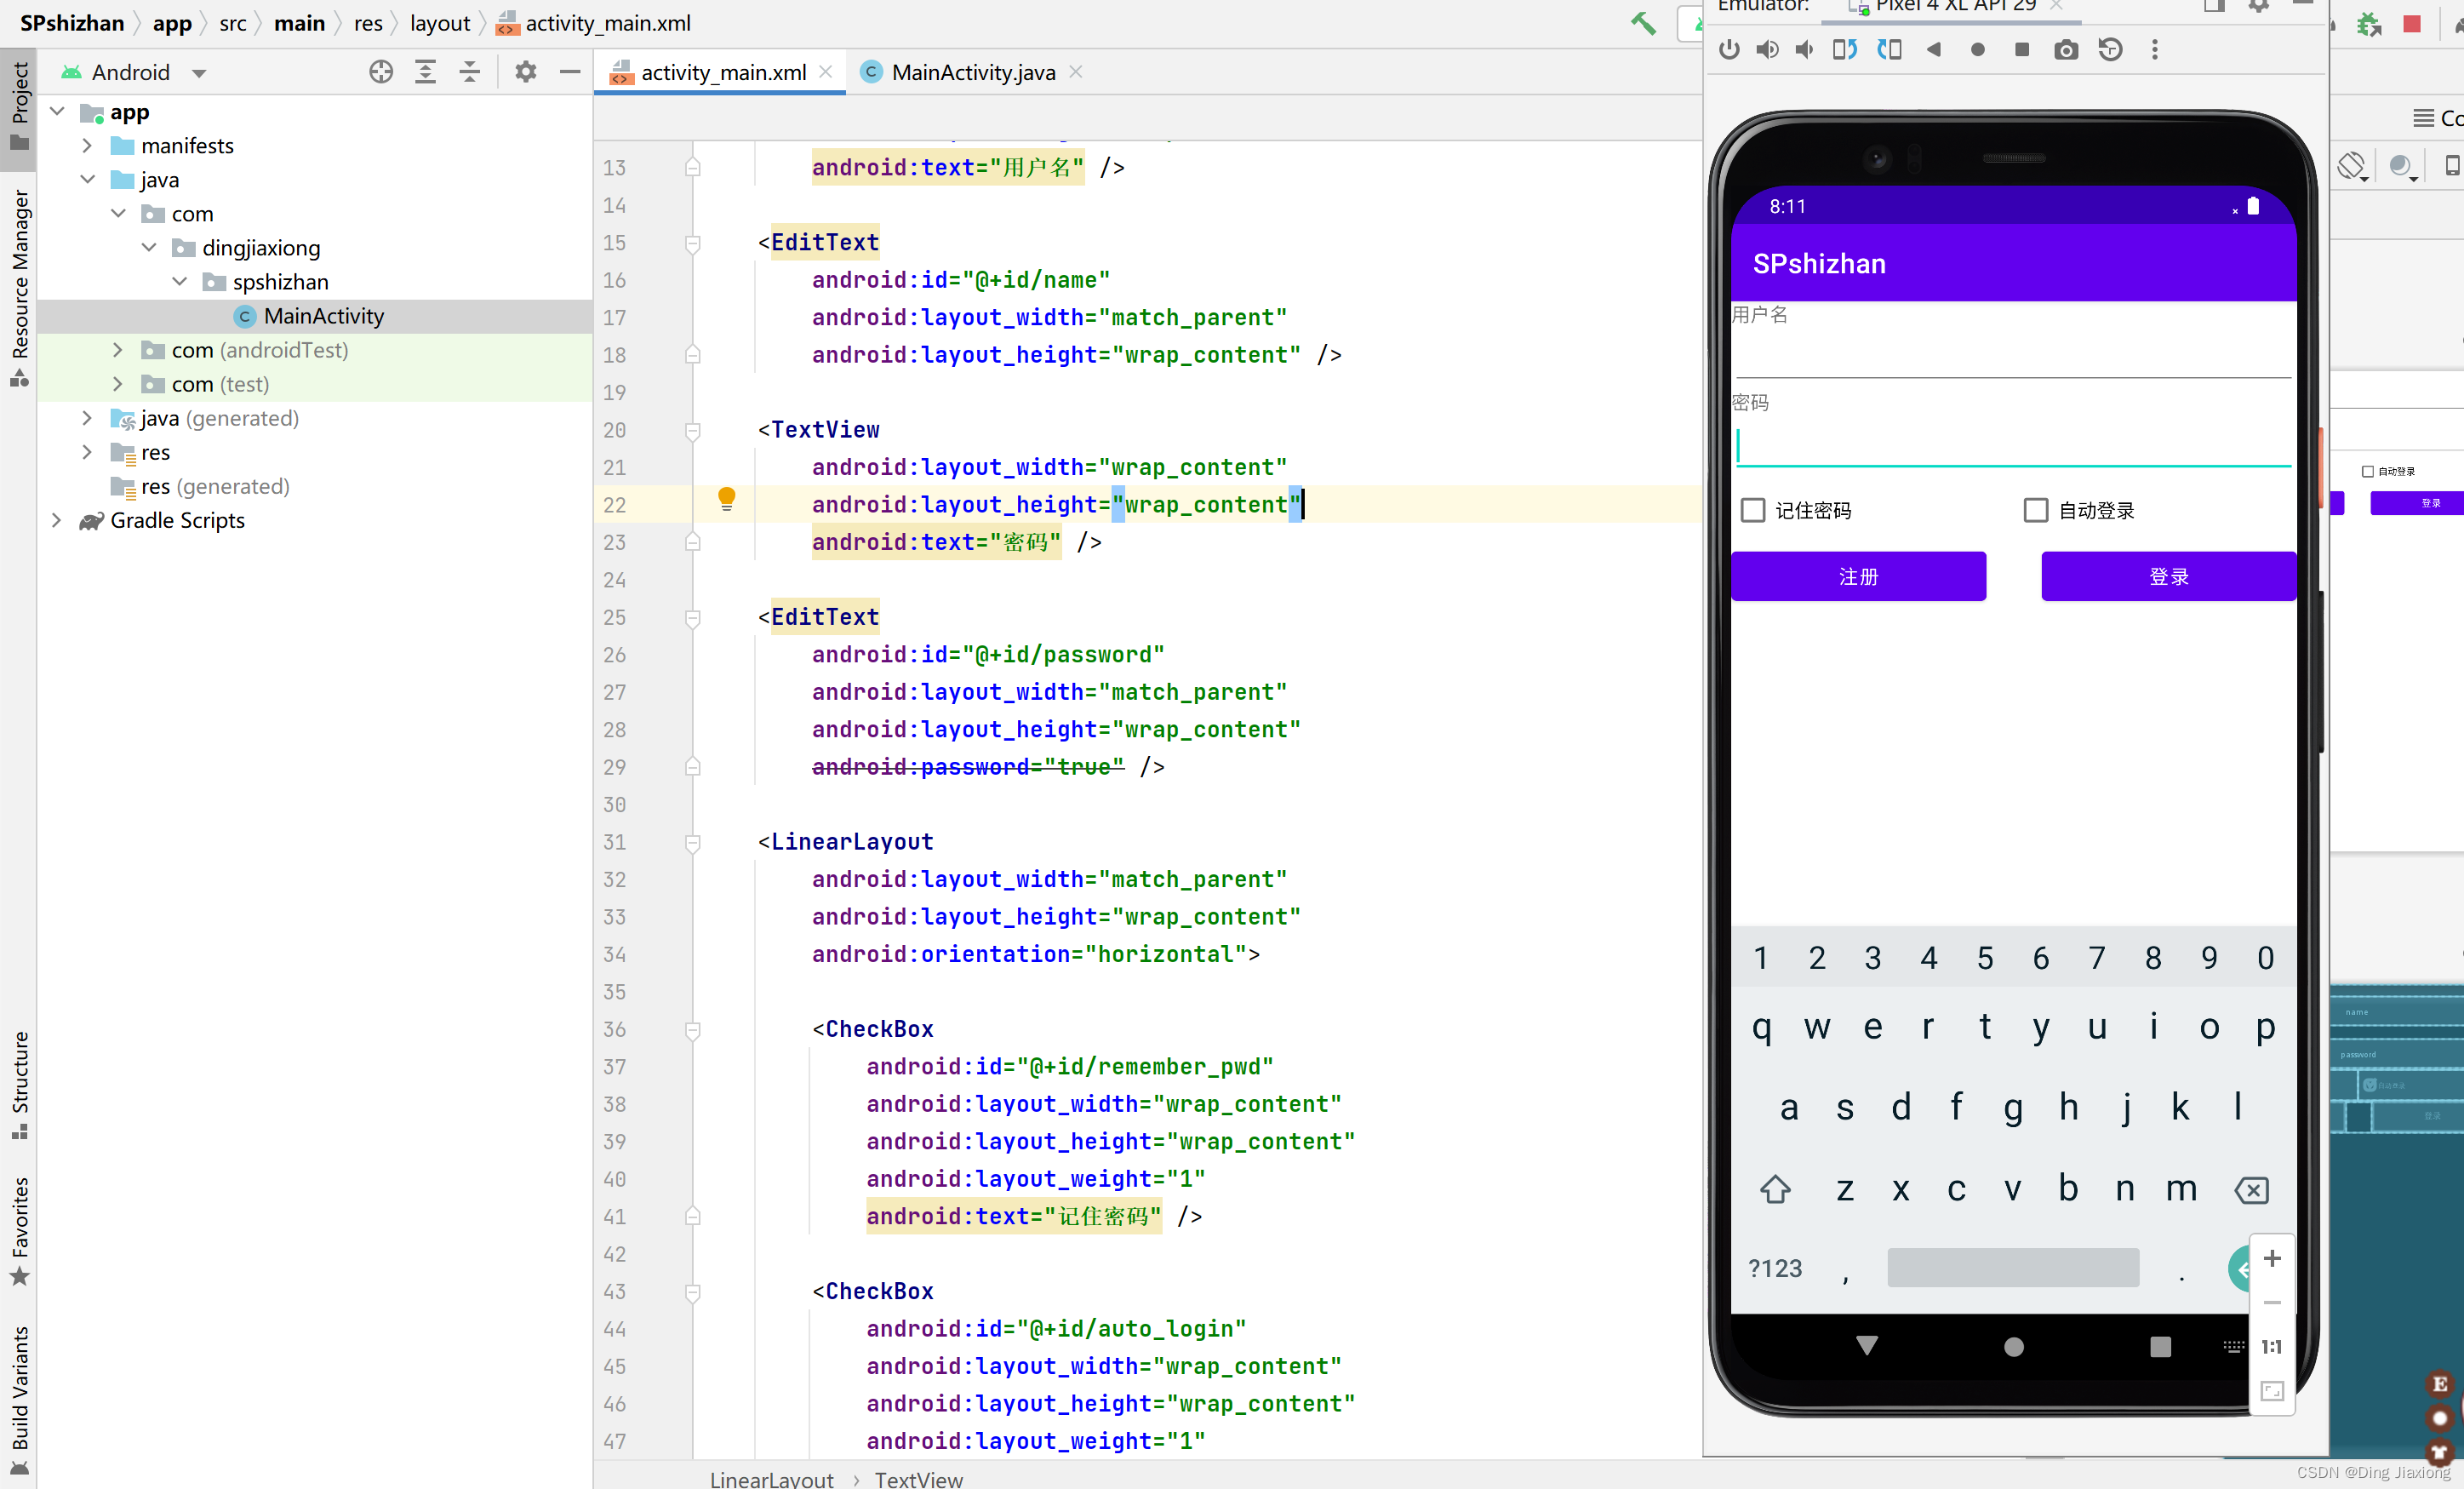2464x1489 pixels.
Task: Tap the phone's shift key
Action: (1775, 1190)
